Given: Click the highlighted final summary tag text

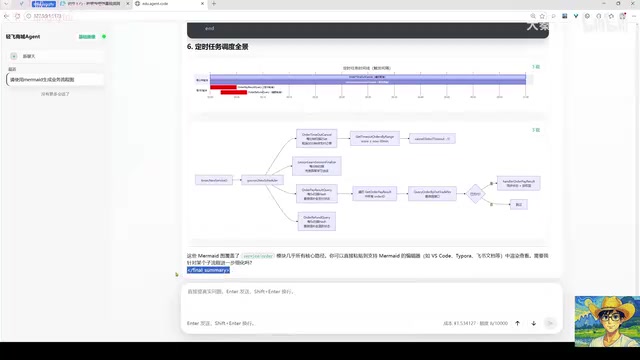Looking at the screenshot, I should point(208,270).
